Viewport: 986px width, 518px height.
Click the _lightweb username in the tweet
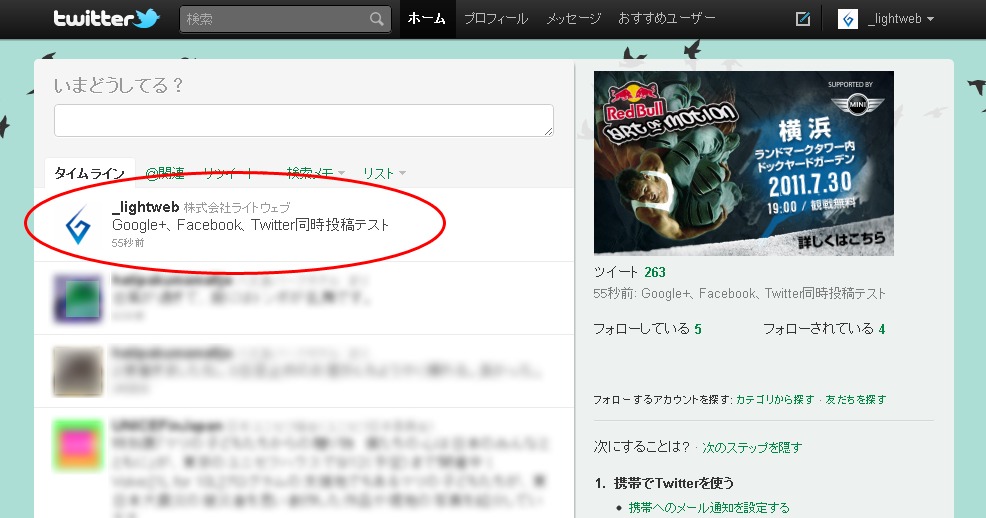[x=145, y=207]
